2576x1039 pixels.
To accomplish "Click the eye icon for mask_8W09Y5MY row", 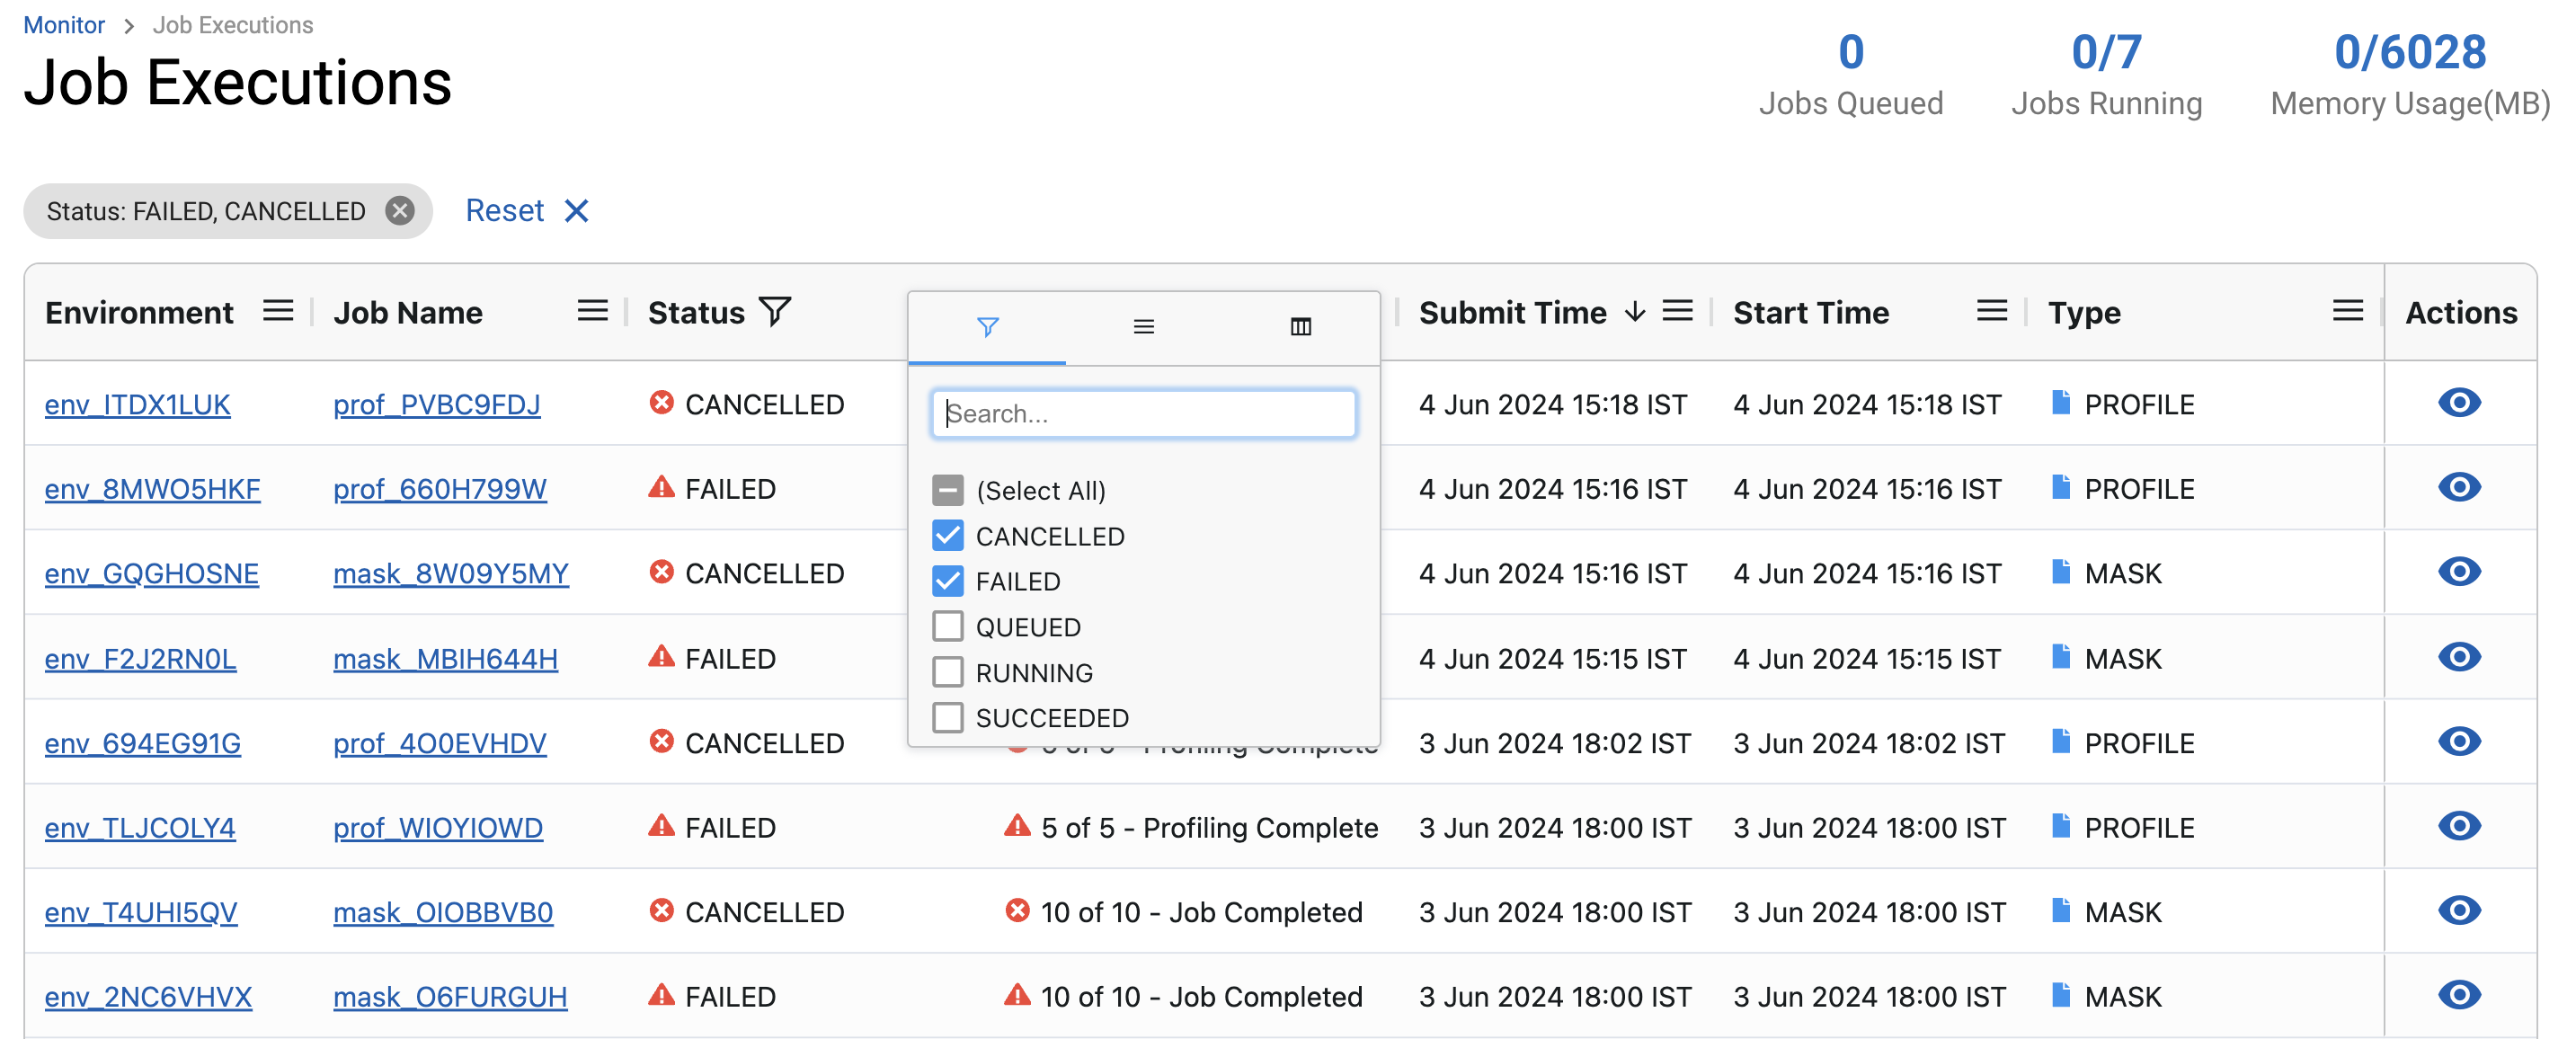I will tap(2459, 572).
